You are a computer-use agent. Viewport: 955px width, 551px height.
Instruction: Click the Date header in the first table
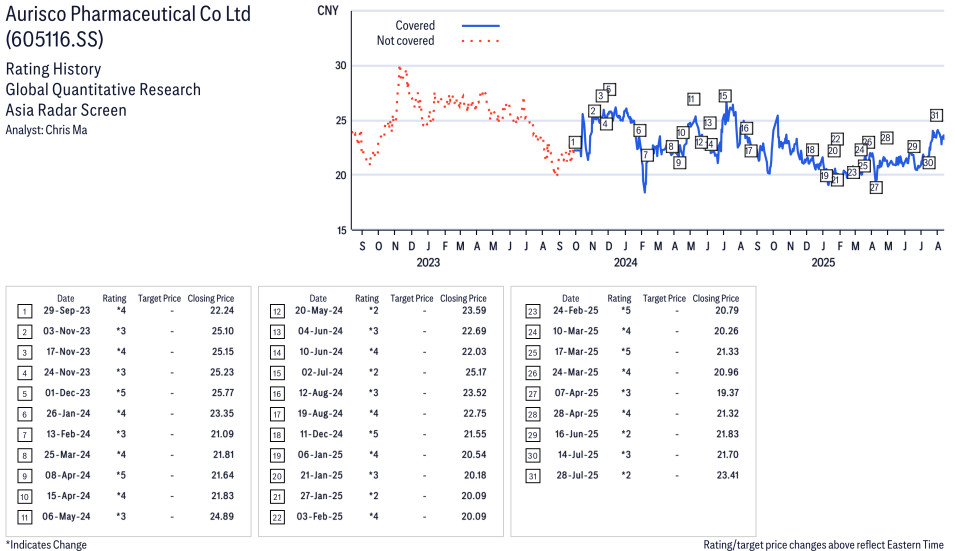pos(66,298)
